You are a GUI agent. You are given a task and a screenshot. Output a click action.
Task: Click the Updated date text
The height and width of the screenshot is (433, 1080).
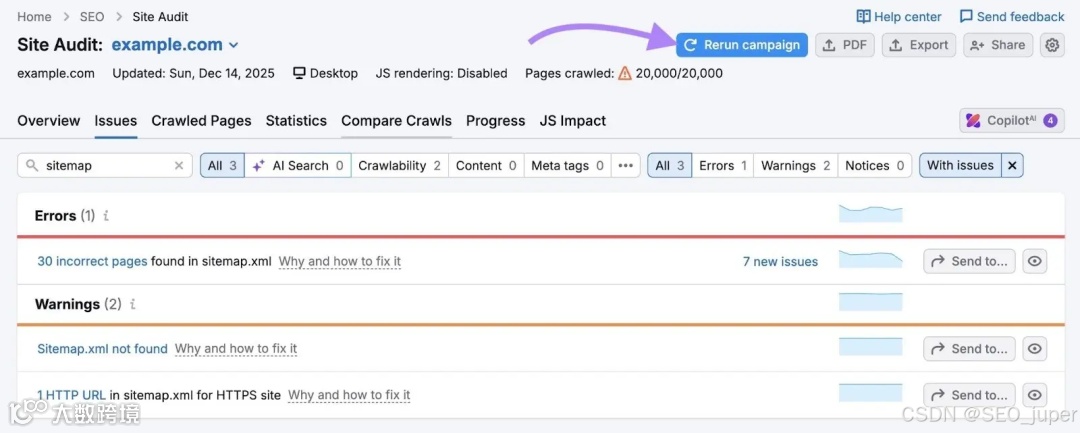pos(194,73)
